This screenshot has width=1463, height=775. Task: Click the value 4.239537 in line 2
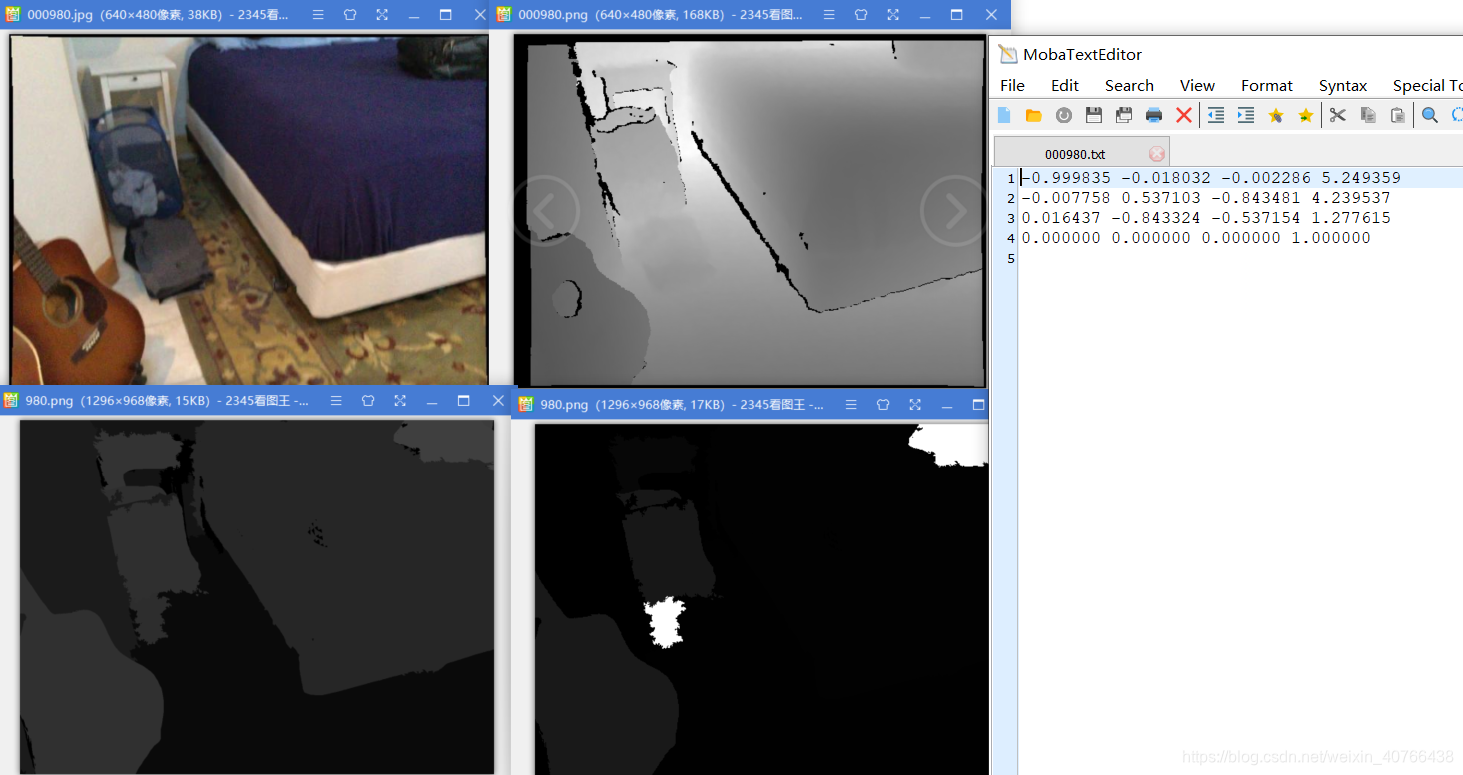1351,198
